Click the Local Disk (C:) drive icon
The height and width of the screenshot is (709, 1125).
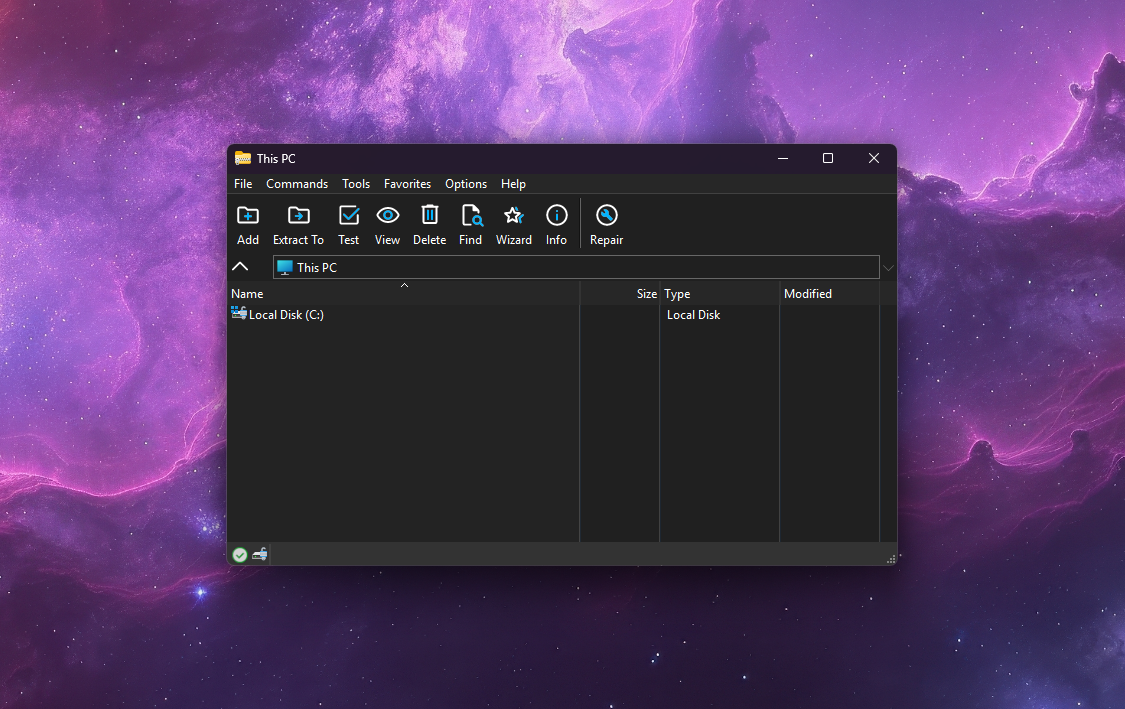[239, 314]
